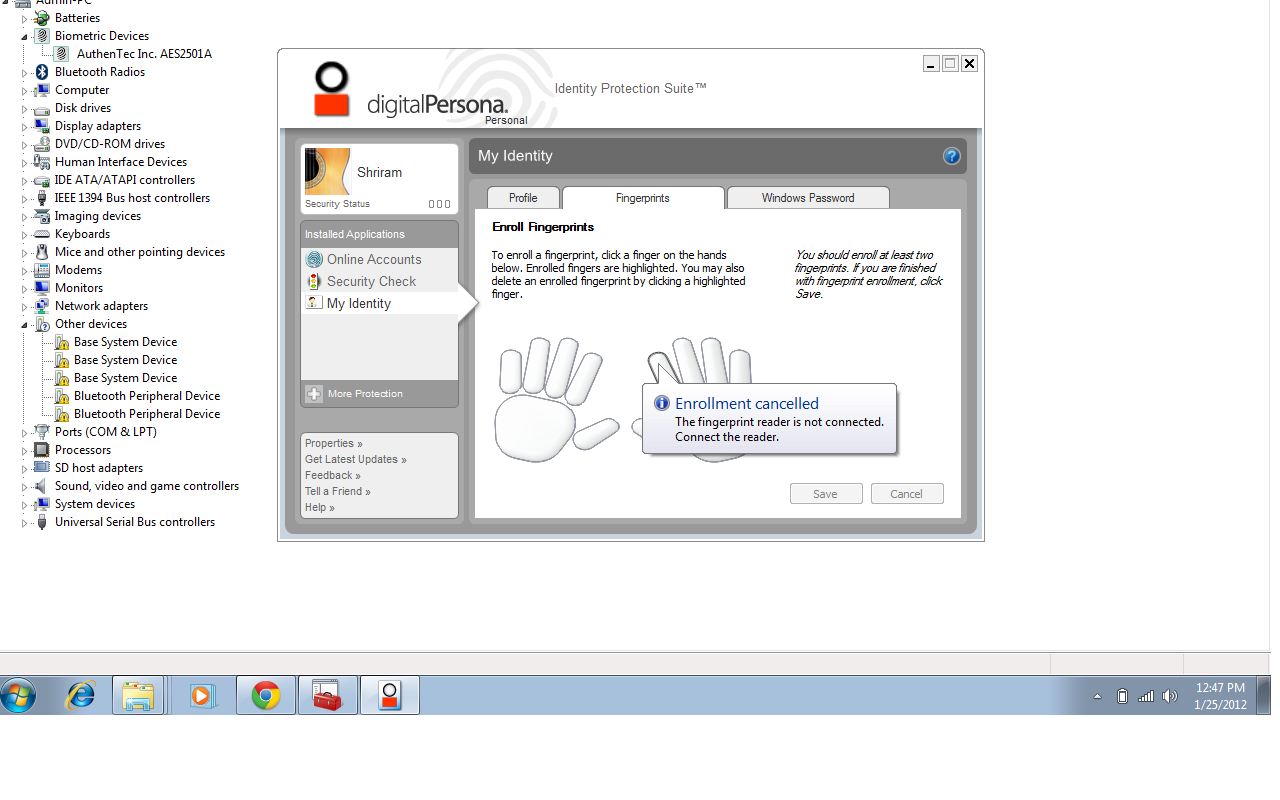1280x800 pixels.
Task: Click the Network adapters icon
Action: 42,306
